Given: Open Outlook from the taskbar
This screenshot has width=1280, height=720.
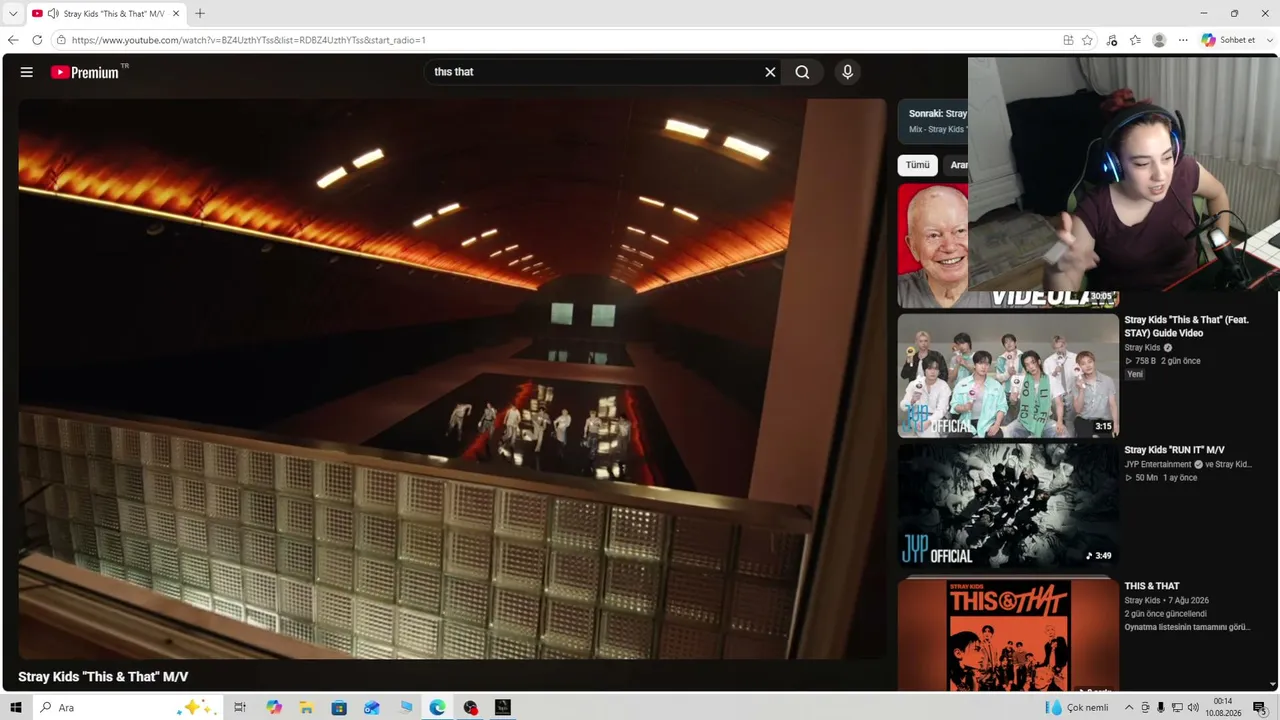Looking at the screenshot, I should (372, 708).
